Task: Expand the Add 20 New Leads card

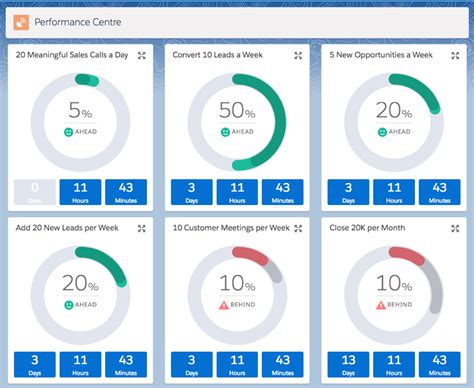Action: coord(142,228)
